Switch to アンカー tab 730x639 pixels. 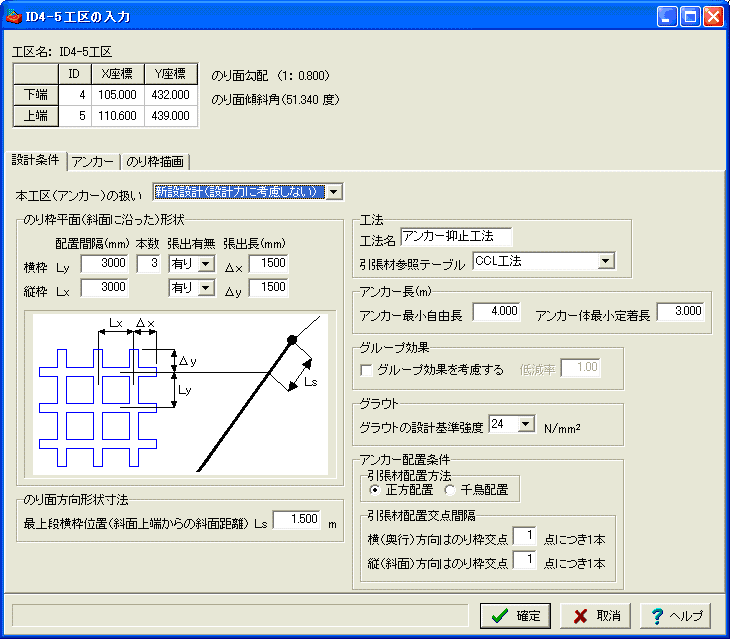(93, 162)
